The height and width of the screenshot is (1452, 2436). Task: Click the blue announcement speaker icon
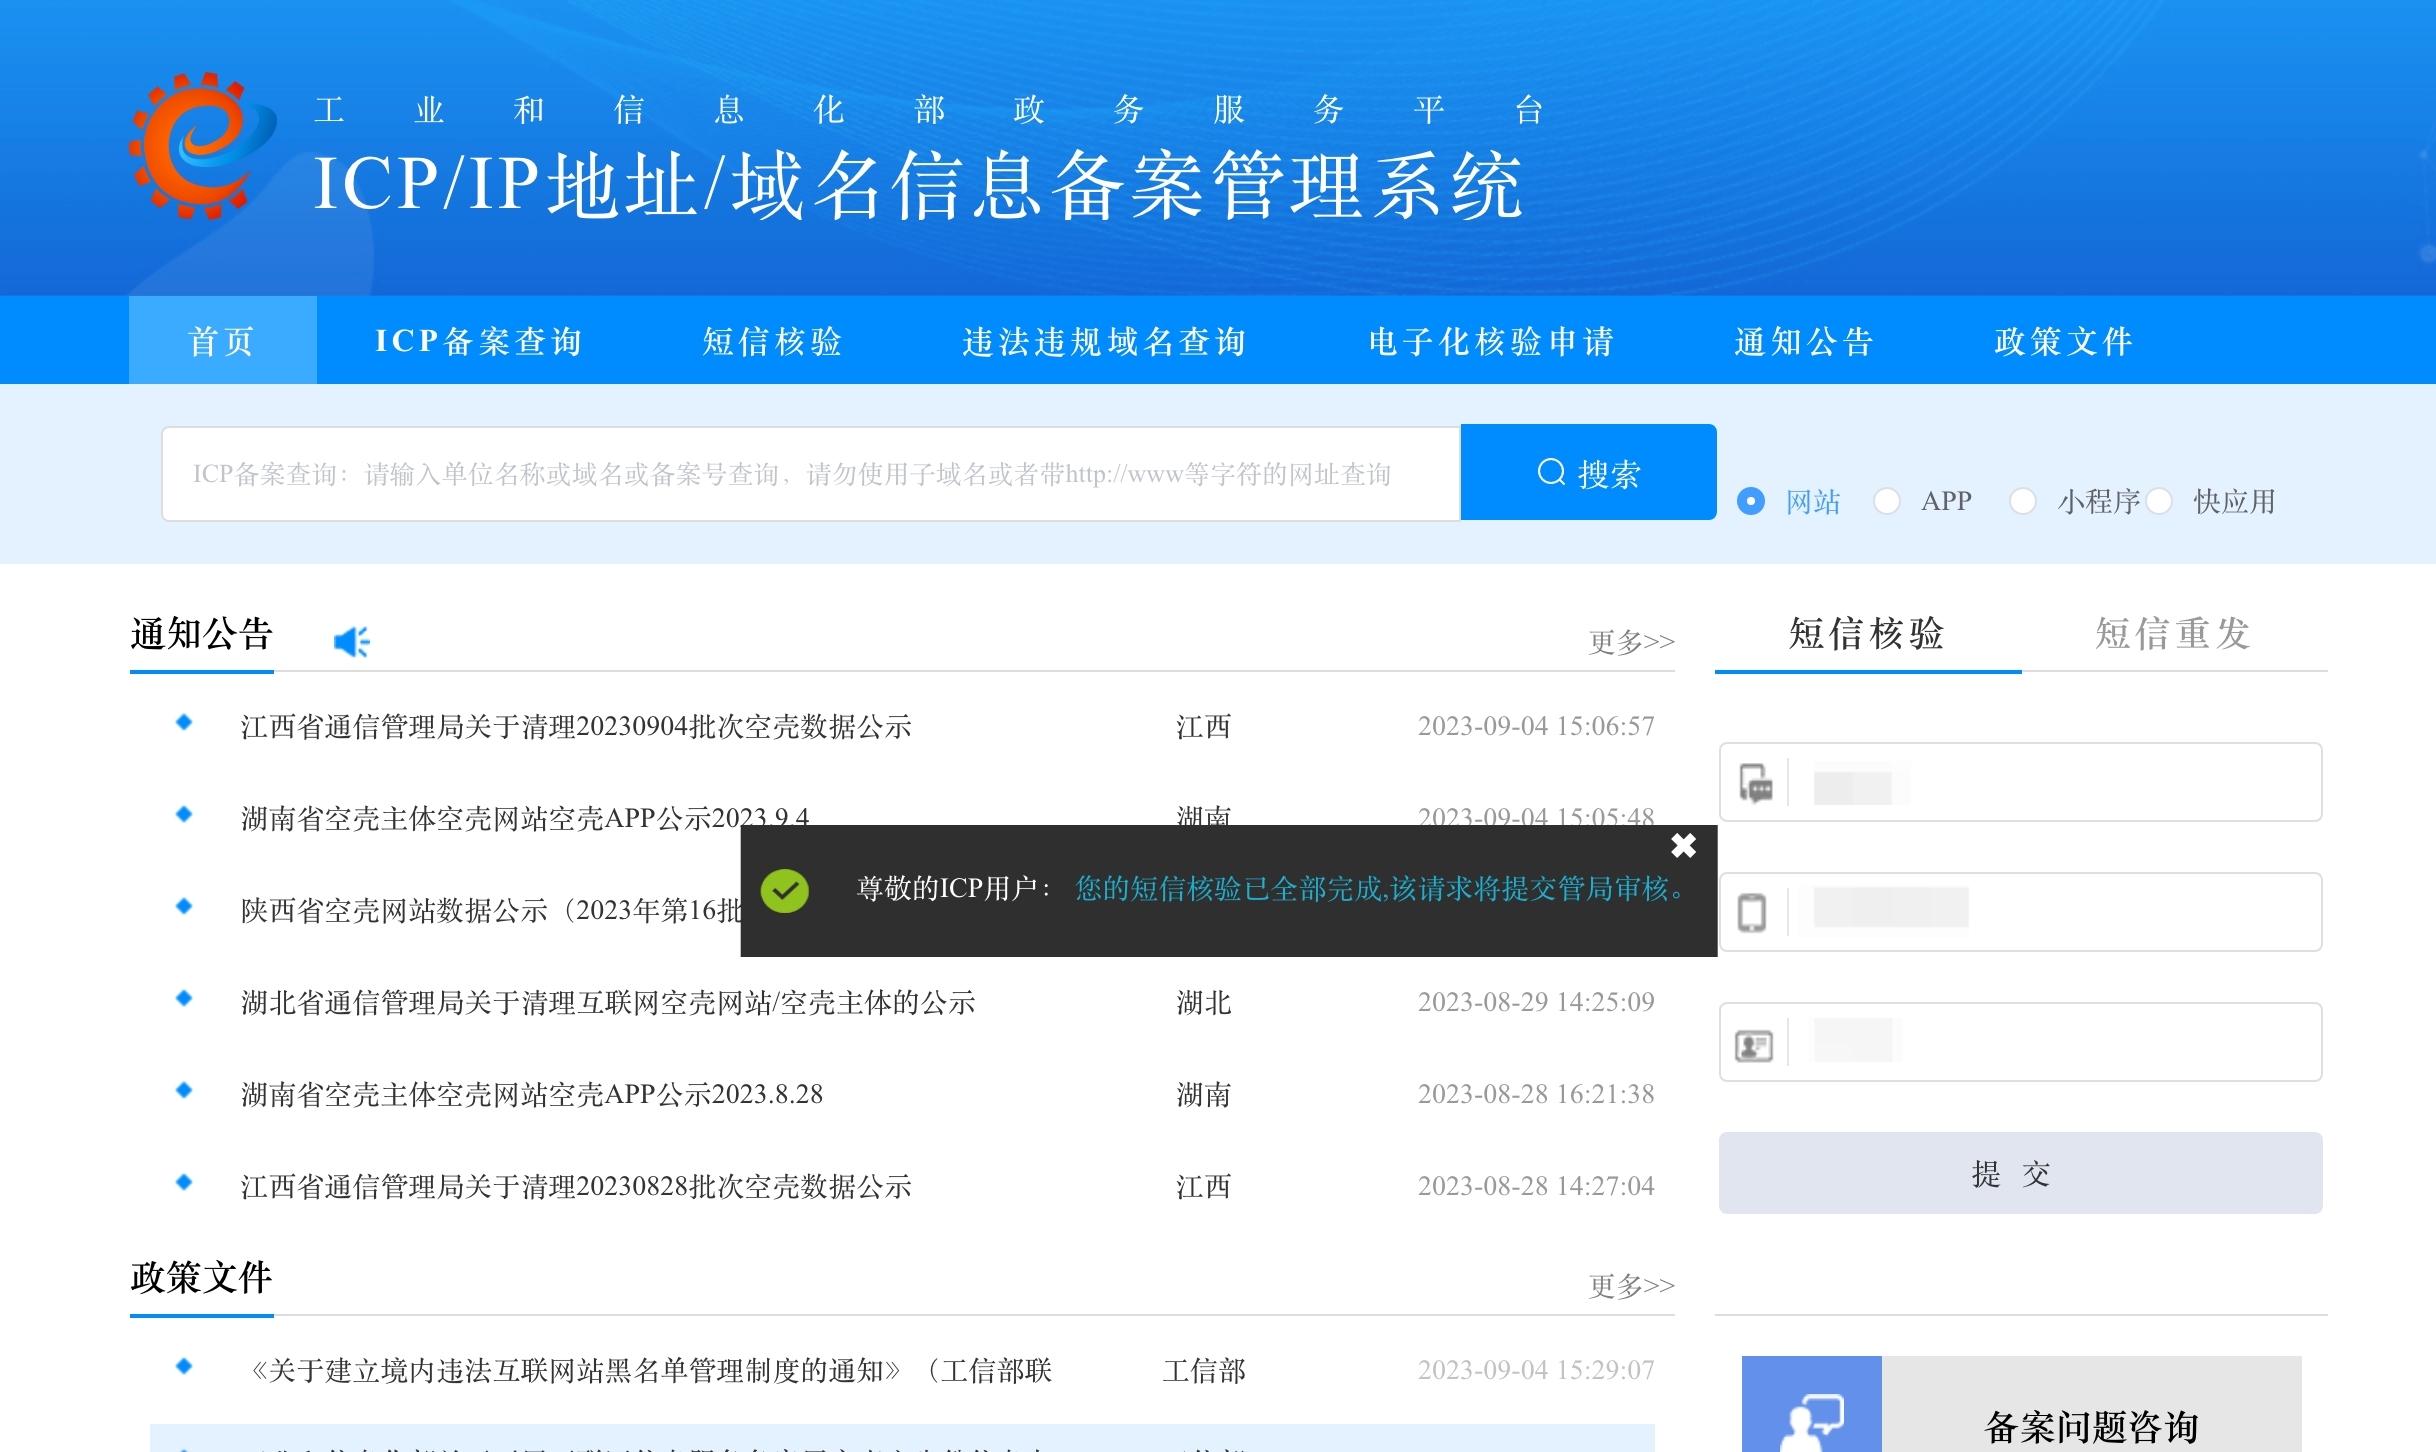351,641
